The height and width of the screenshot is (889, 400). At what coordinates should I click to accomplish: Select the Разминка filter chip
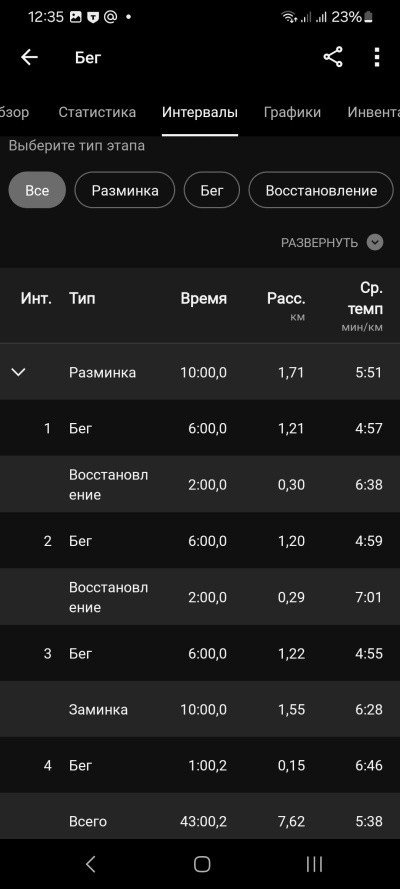[x=125, y=190]
